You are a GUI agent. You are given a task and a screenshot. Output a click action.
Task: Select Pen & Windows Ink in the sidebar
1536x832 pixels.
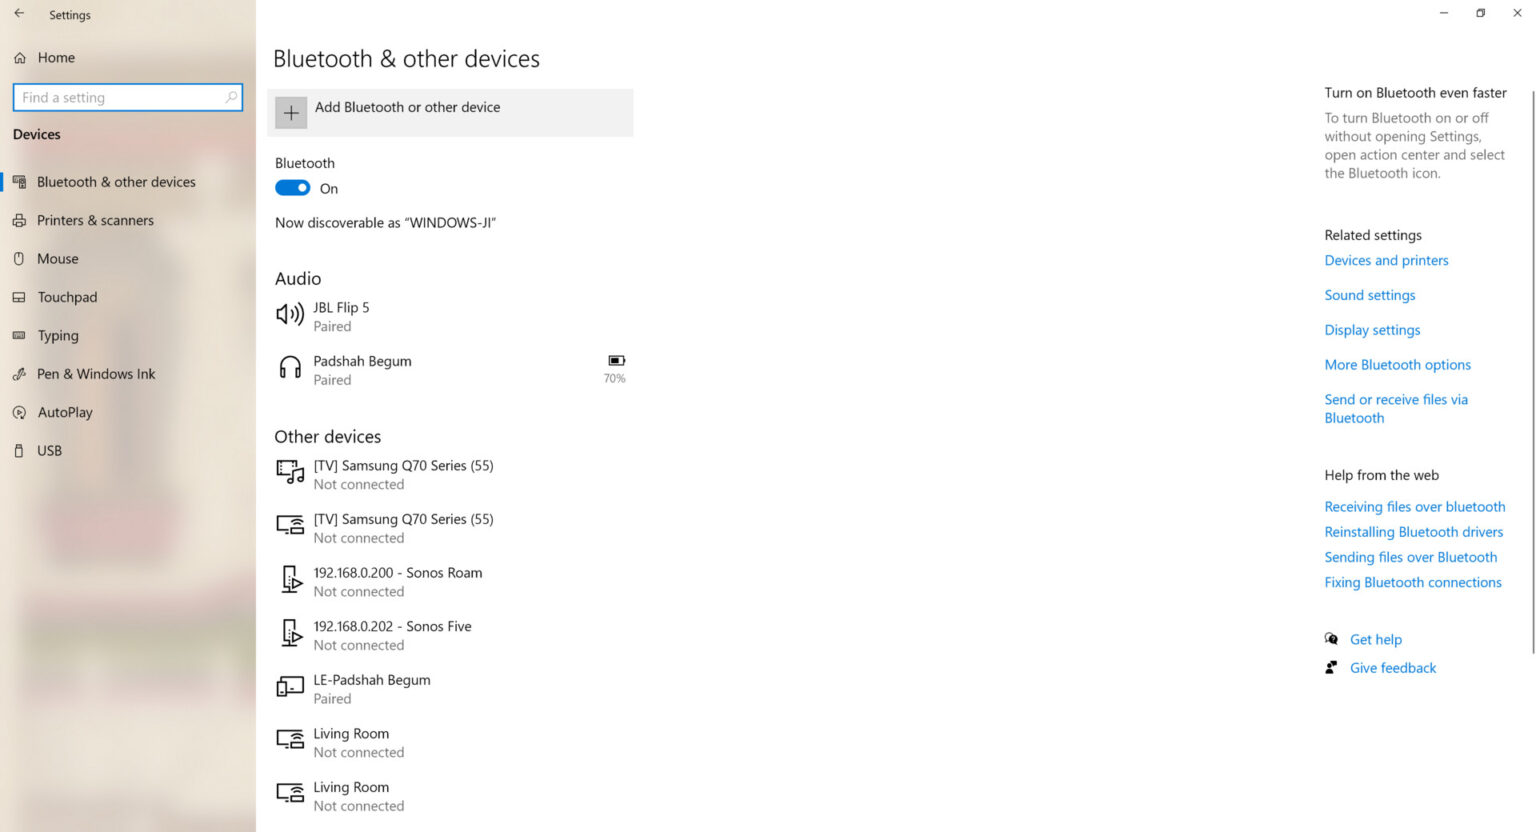tap(96, 374)
